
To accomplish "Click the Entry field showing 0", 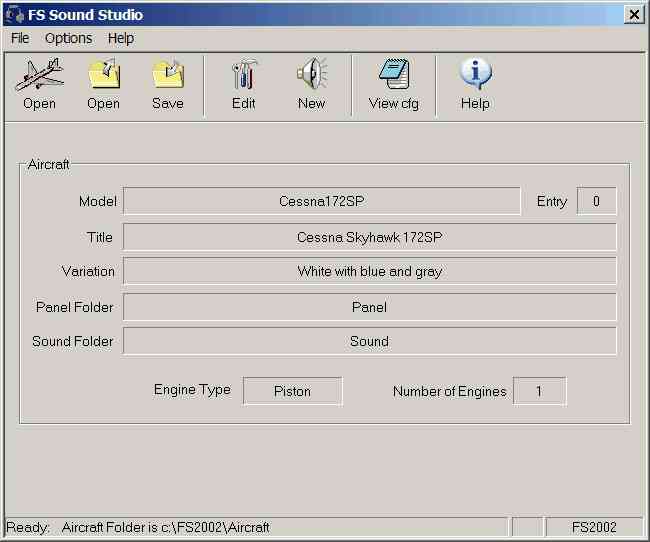I will 596,201.
